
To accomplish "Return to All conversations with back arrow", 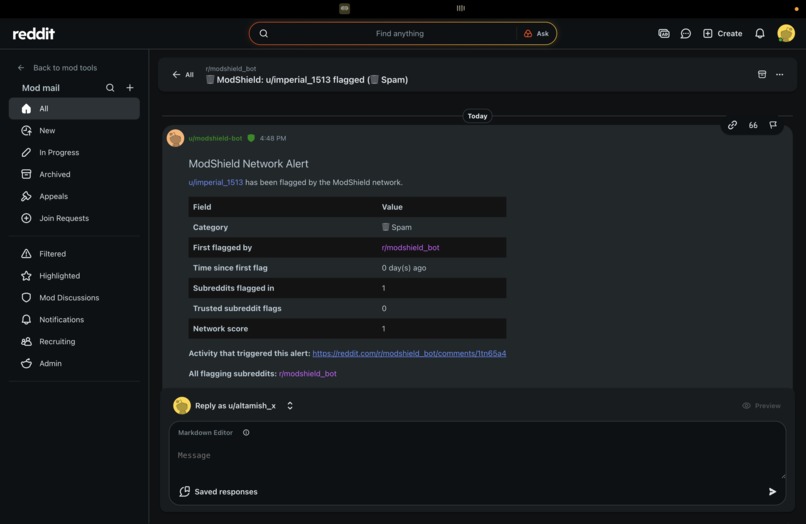I will tap(182, 75).
